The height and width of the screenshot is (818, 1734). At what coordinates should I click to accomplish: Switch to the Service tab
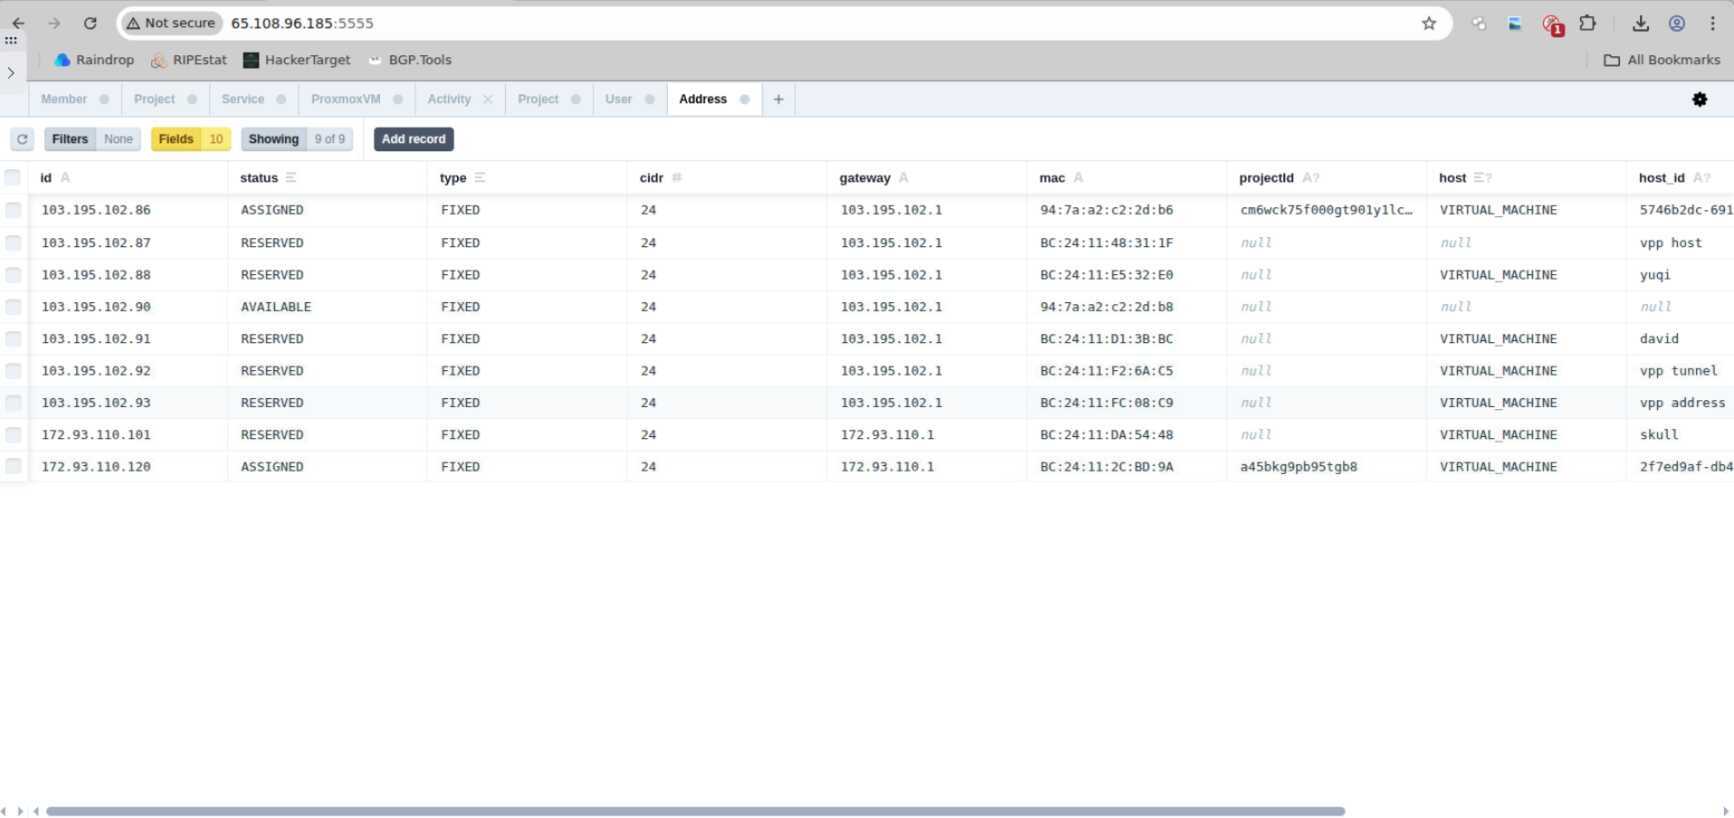tap(243, 99)
